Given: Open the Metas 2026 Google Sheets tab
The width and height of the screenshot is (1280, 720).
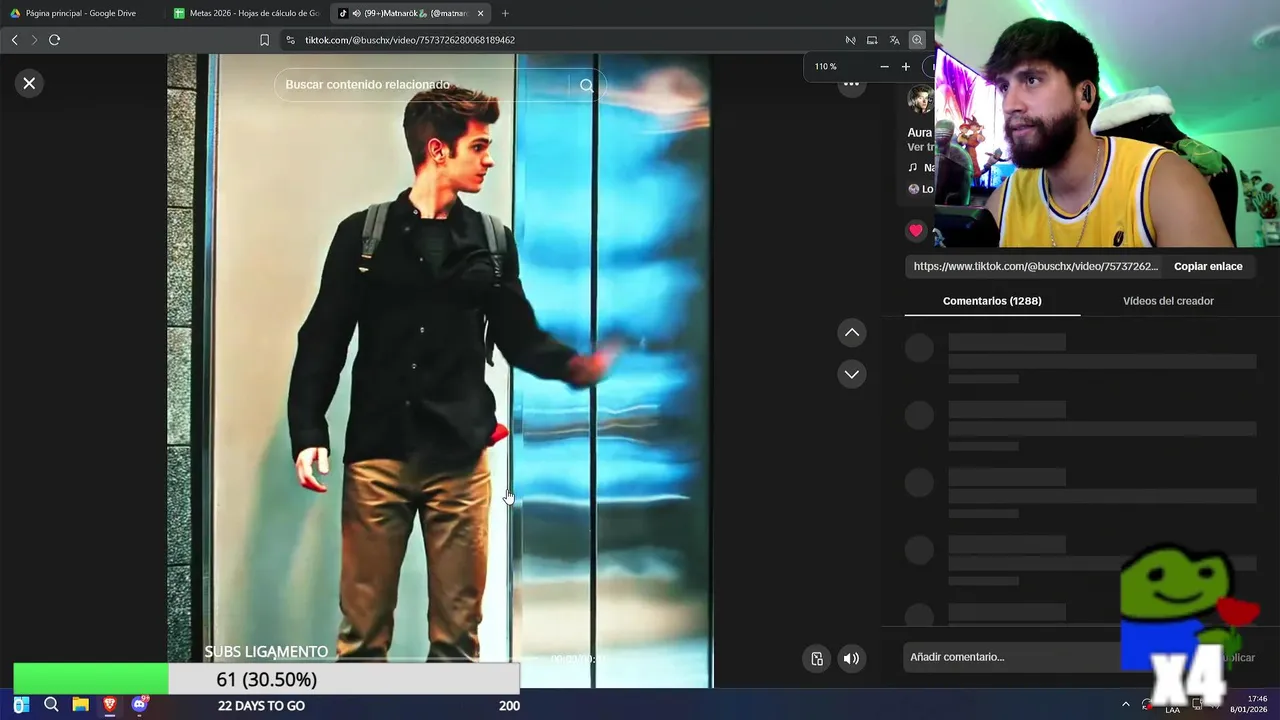Looking at the screenshot, I should pos(247,13).
